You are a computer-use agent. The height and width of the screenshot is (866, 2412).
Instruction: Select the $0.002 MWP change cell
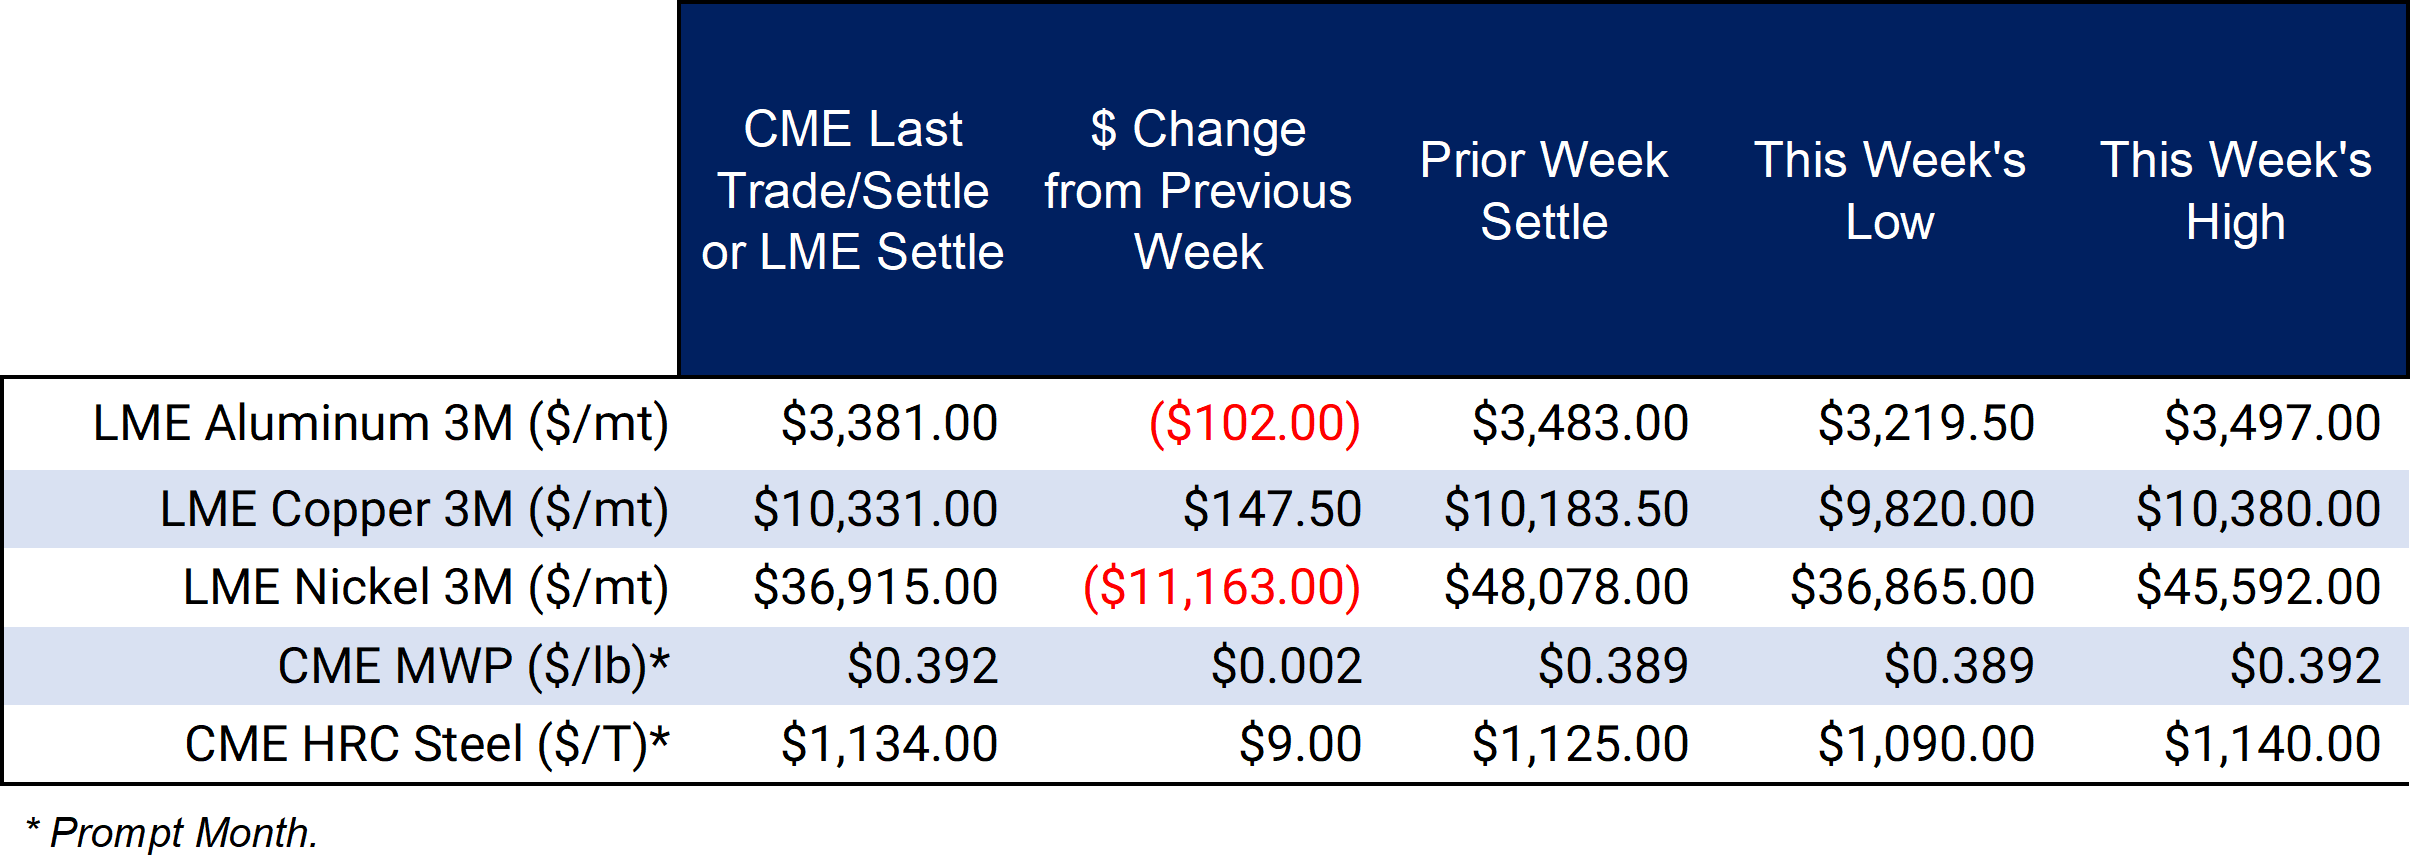pyautogui.click(x=1286, y=666)
